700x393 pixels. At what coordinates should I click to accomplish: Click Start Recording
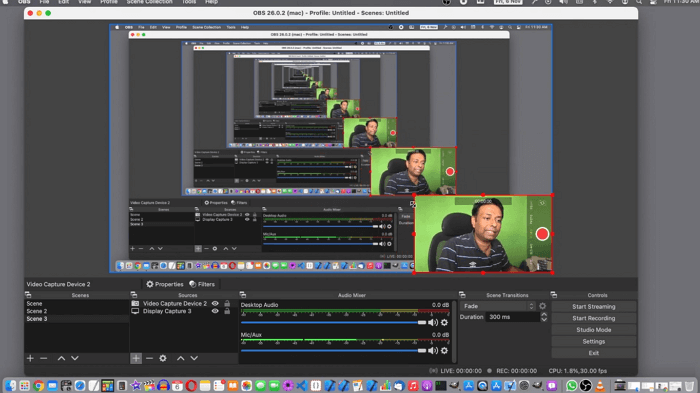(x=594, y=318)
